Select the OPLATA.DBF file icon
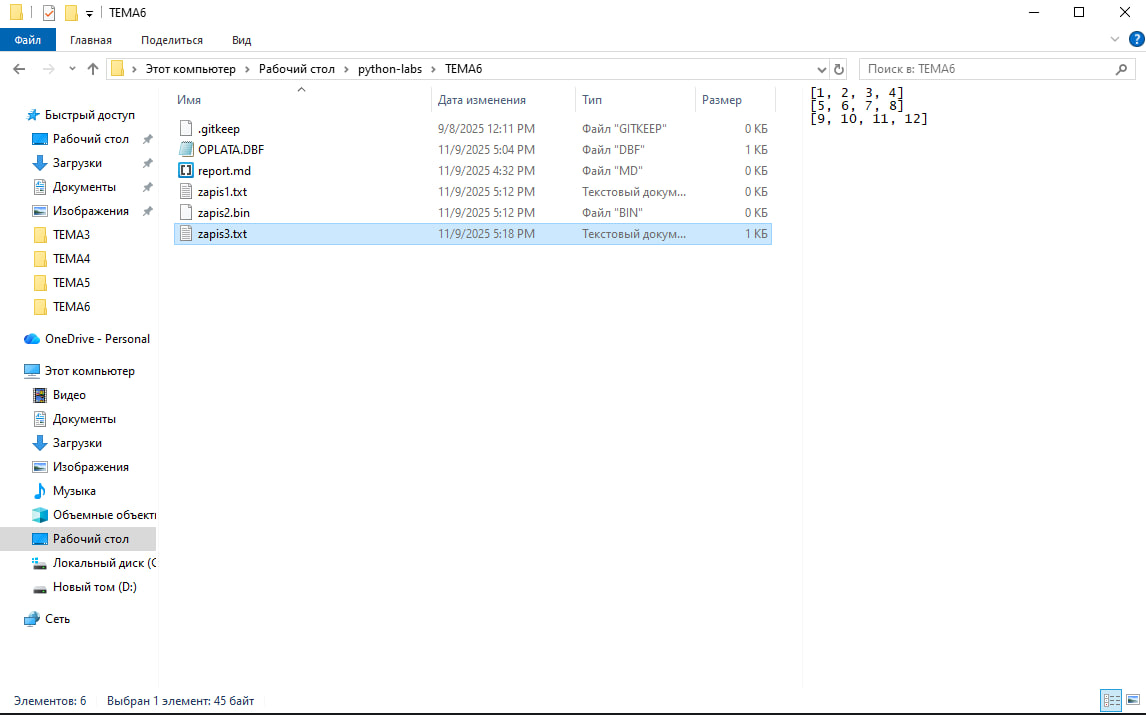 [x=185, y=150]
